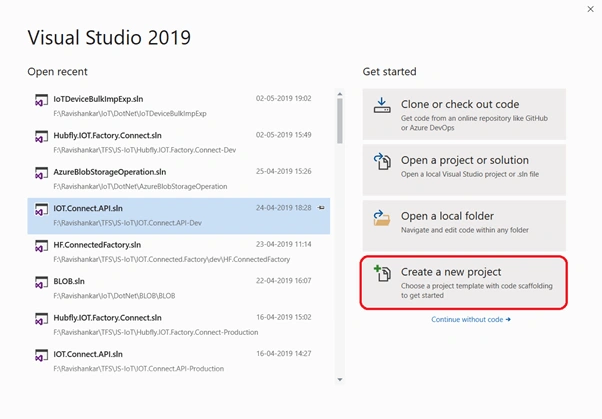Open IOT.Connect.API.sln dated 16-04-2019
This screenshot has height=419, width=602.
coord(179,362)
